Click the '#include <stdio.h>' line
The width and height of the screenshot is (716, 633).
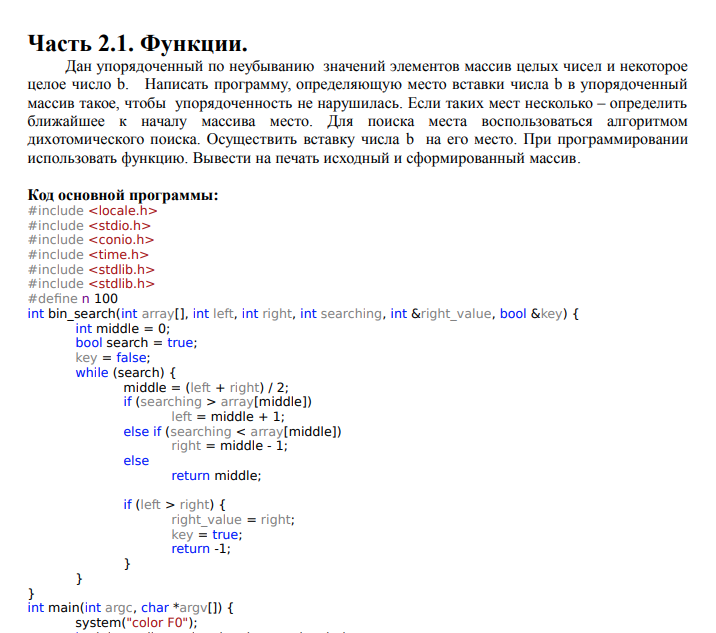(89, 226)
